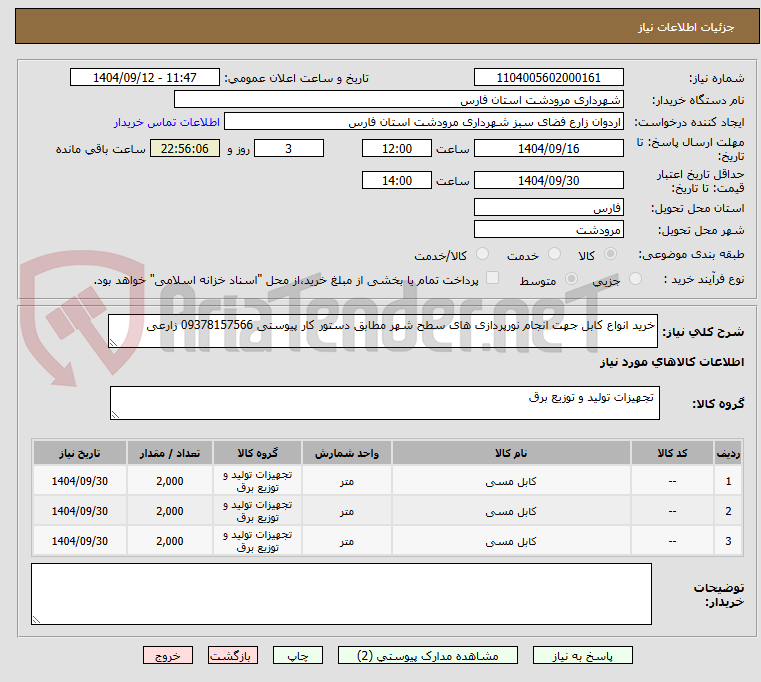Click row number 2 in the table

tap(728, 511)
